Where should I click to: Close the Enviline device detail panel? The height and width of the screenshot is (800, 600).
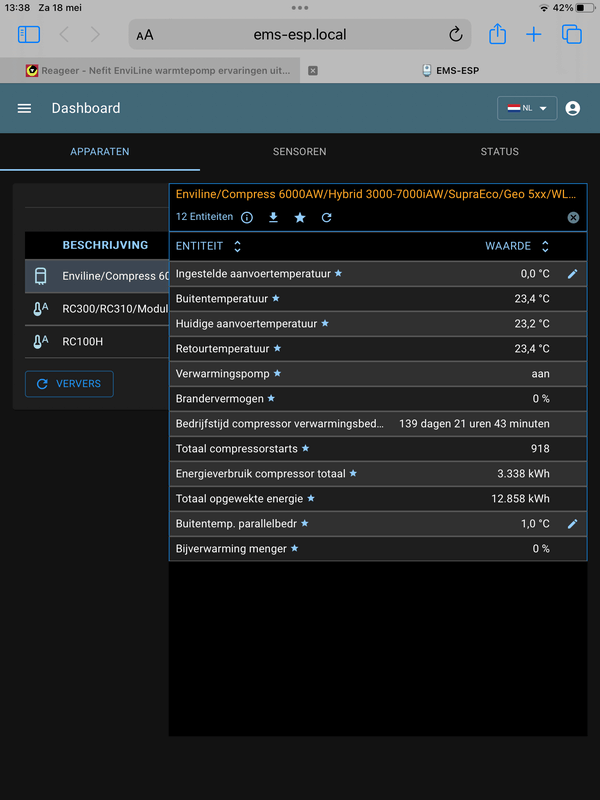pyautogui.click(x=573, y=218)
